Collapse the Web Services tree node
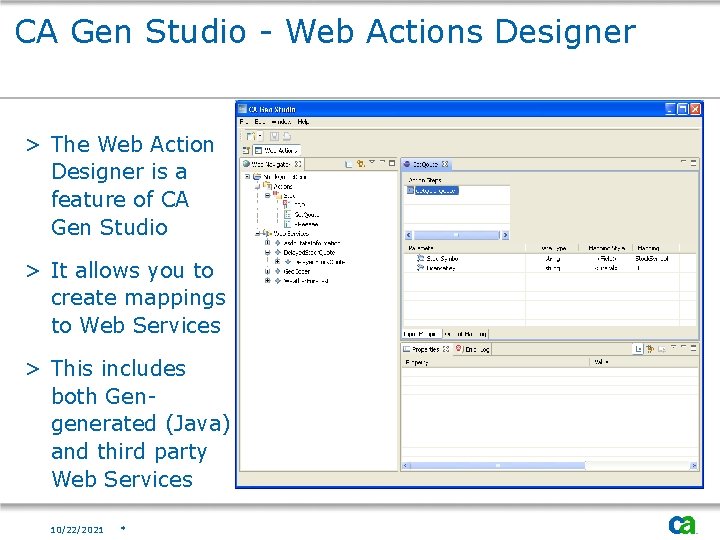Image resolution: width=720 pixels, height=540 pixels. point(258,234)
